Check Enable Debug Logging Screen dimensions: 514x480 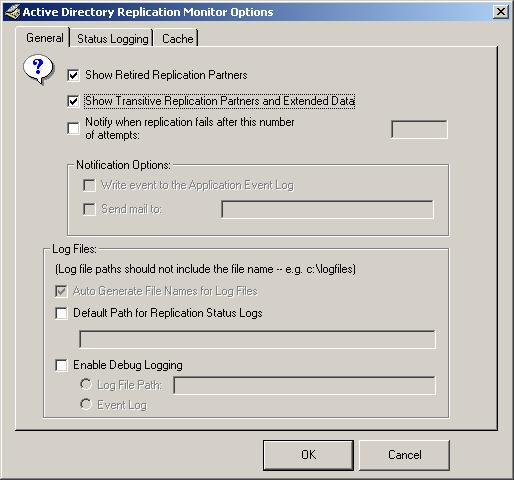(x=61, y=365)
